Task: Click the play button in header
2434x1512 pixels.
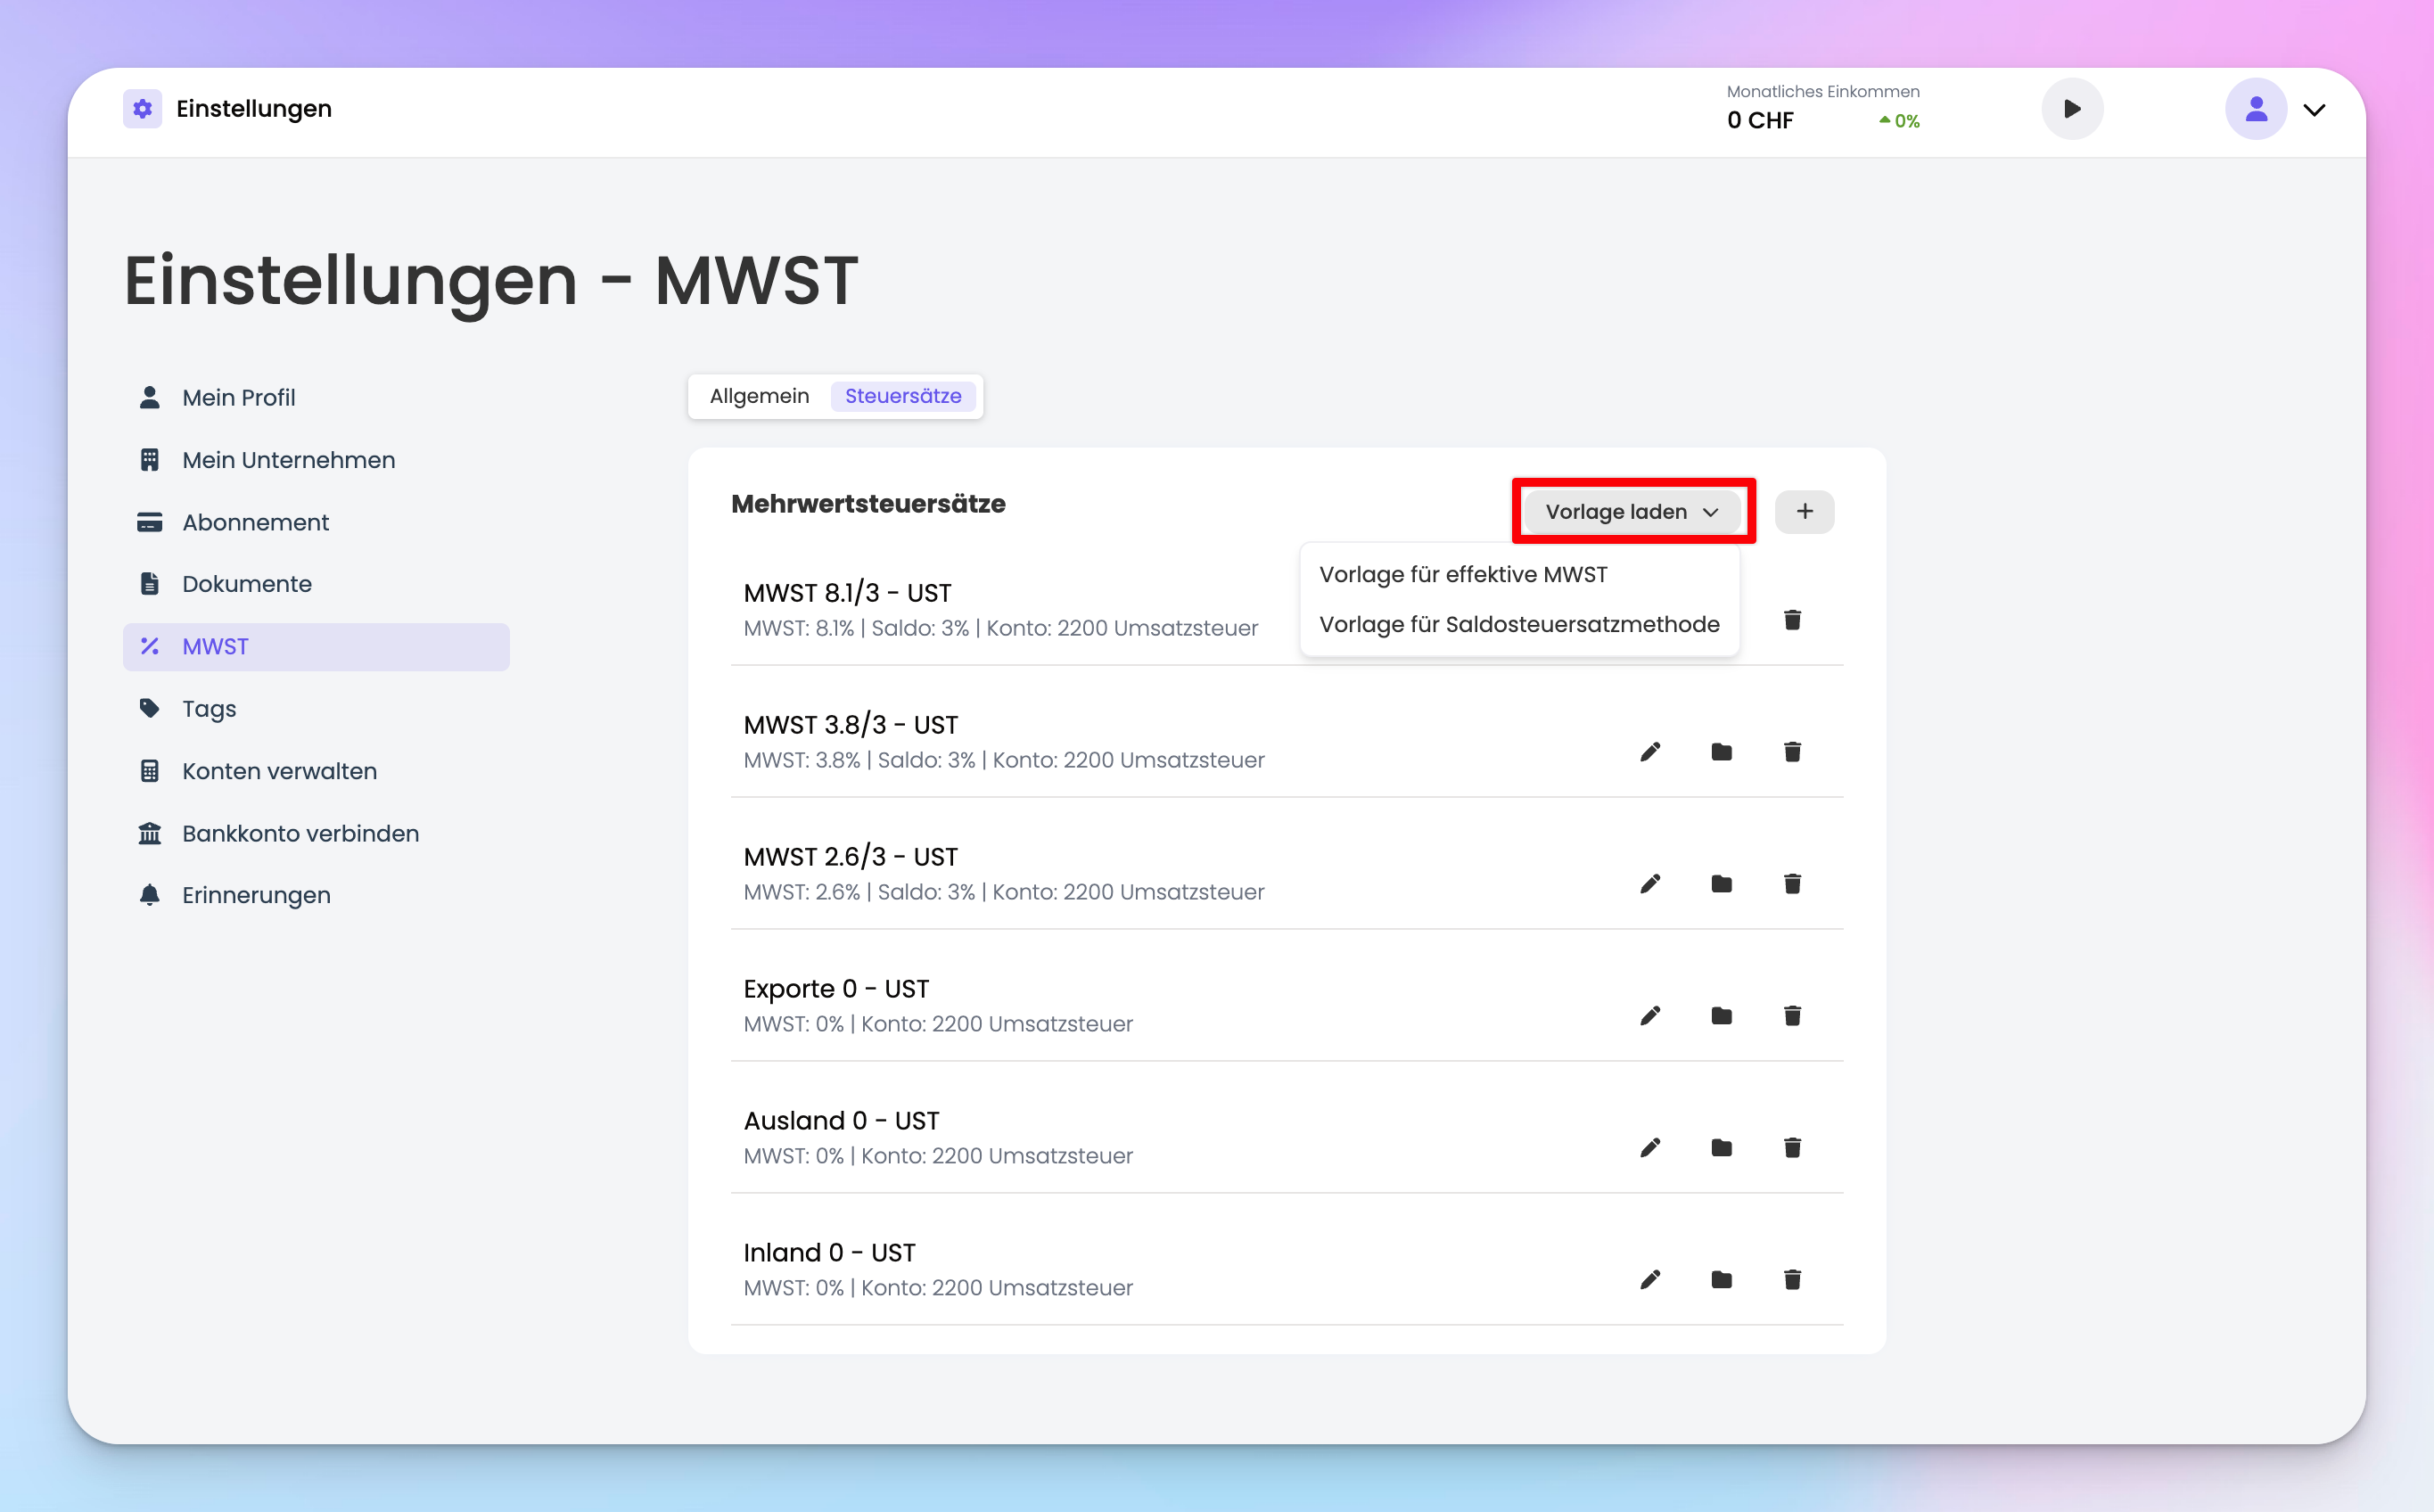Action: click(2071, 109)
